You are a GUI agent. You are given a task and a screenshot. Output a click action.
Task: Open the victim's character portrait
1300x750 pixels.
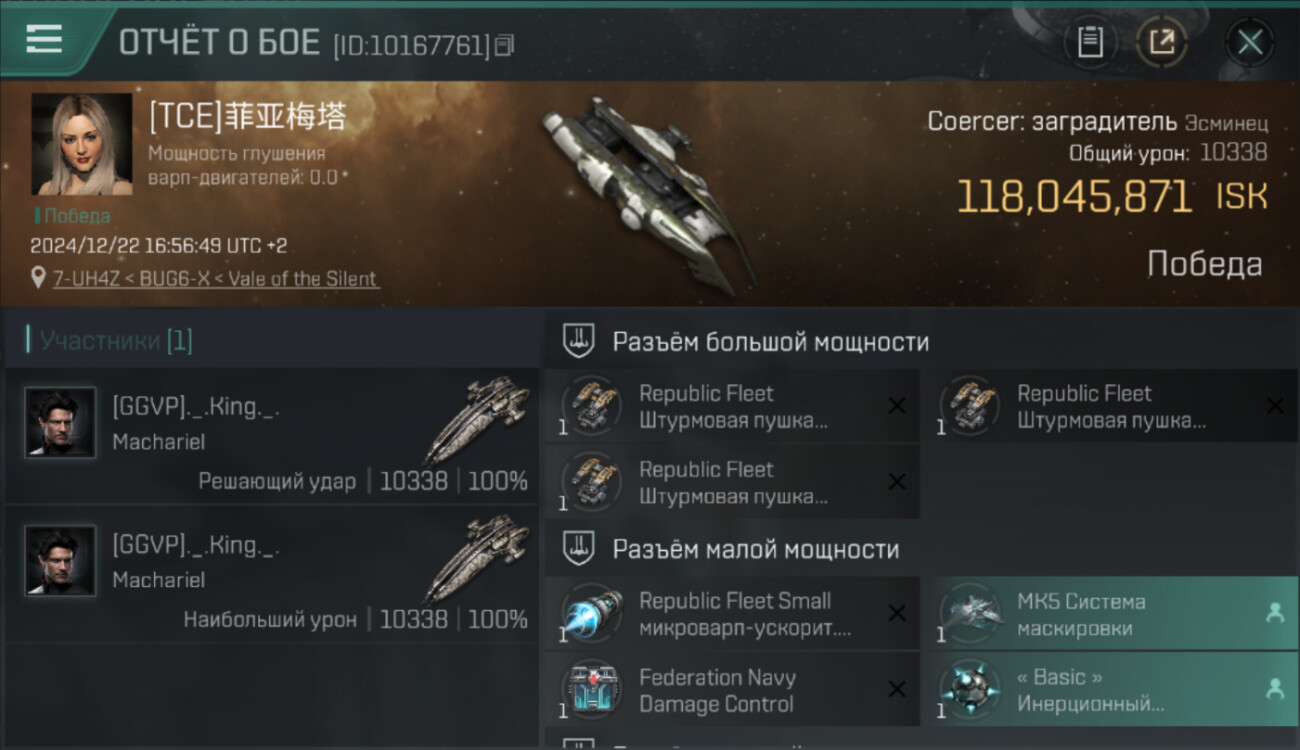pos(82,144)
